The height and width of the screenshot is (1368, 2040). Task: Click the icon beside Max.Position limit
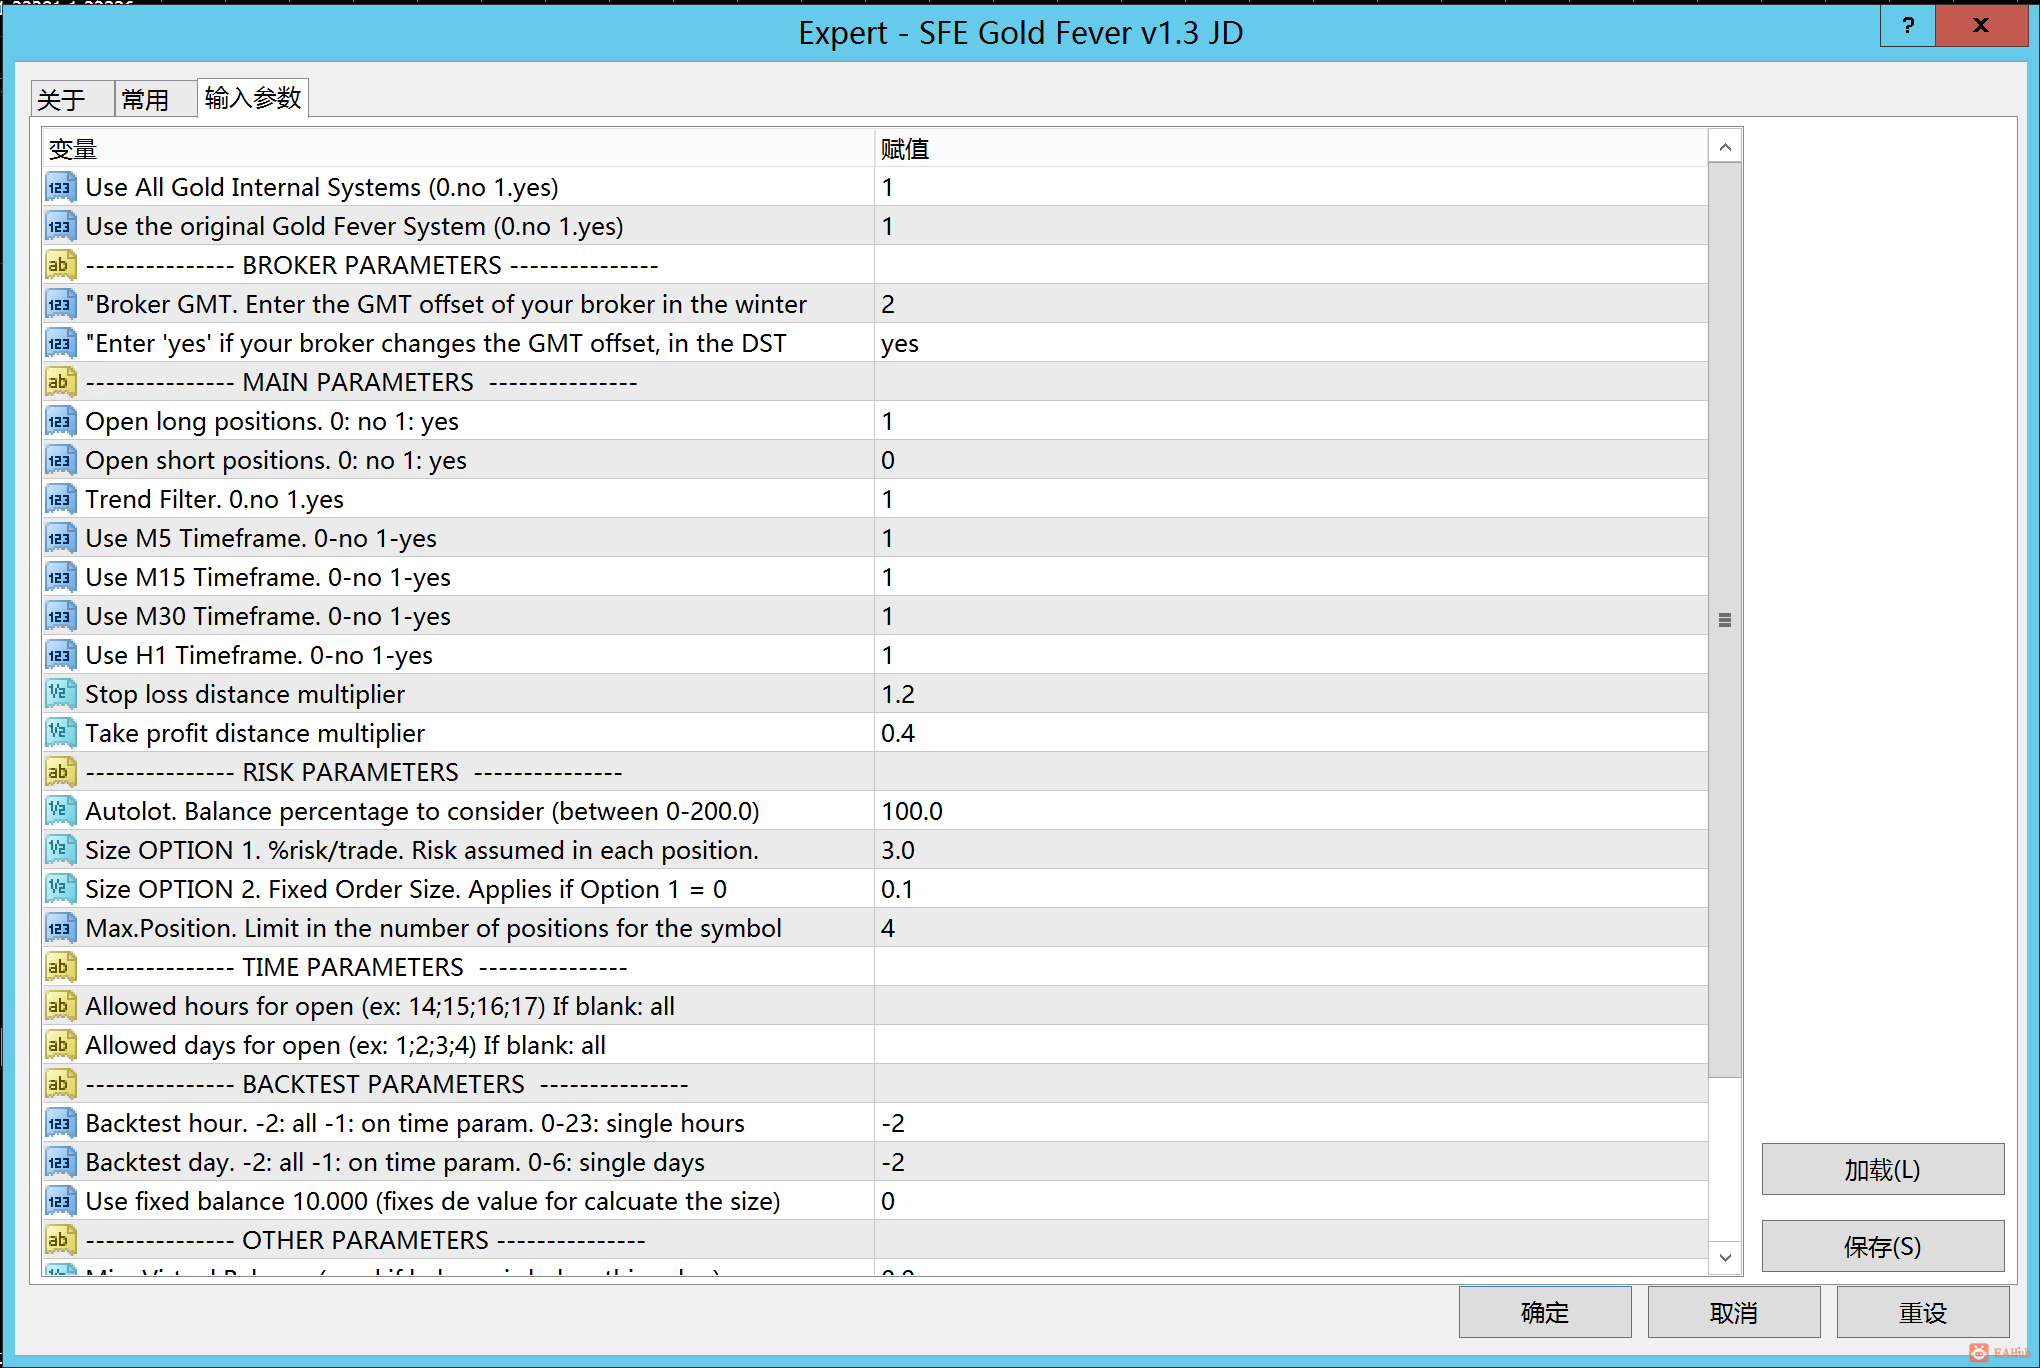[60, 928]
